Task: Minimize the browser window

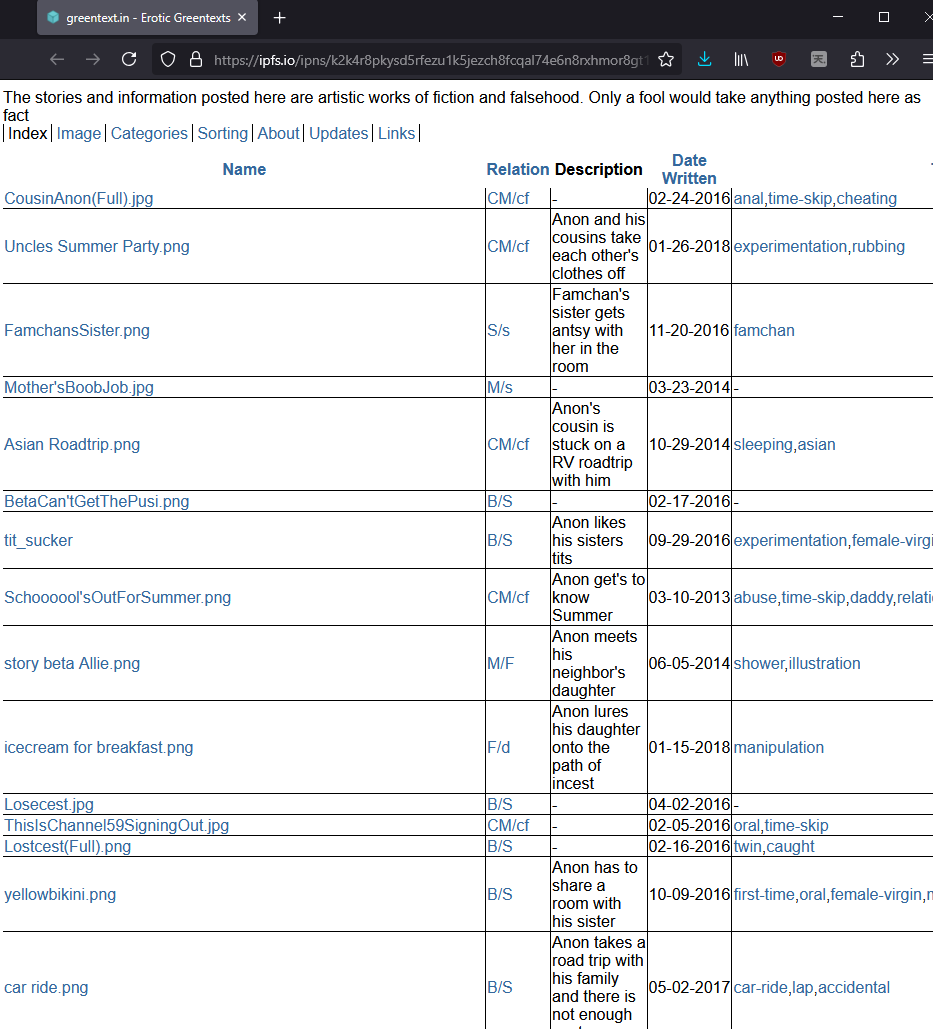Action: click(838, 17)
